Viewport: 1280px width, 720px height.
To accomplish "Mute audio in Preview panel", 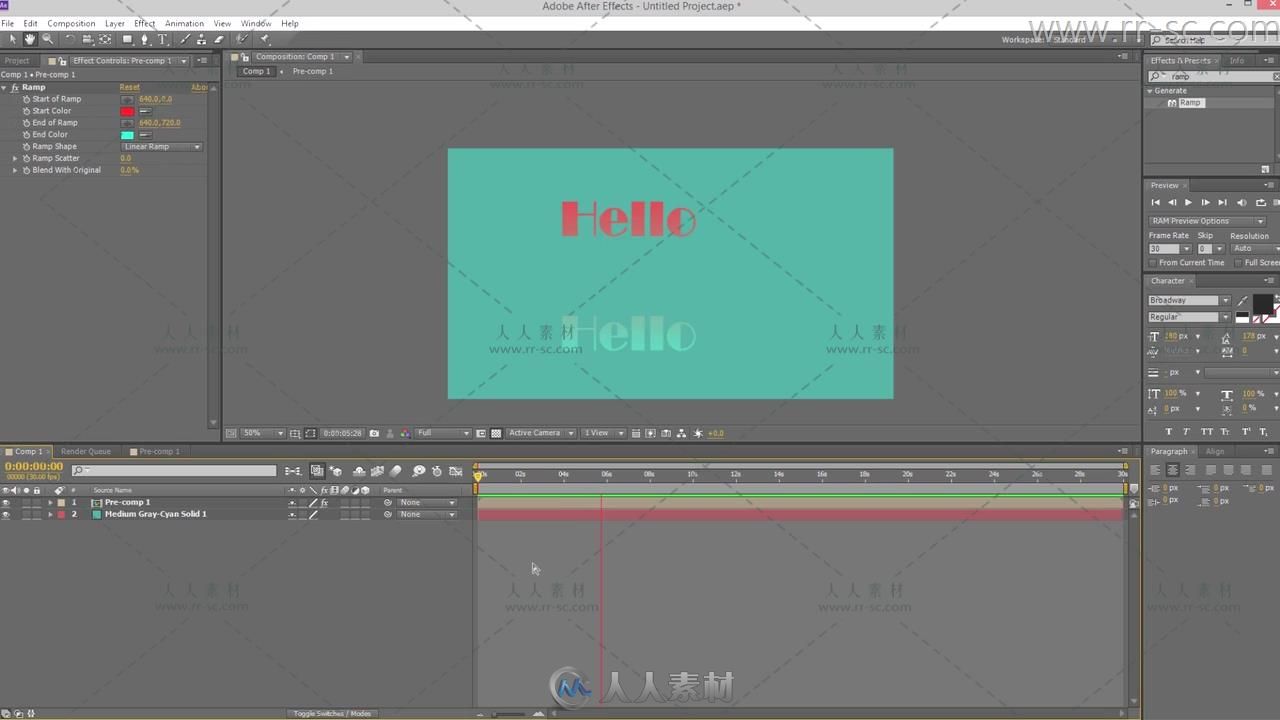I will (1242, 202).
